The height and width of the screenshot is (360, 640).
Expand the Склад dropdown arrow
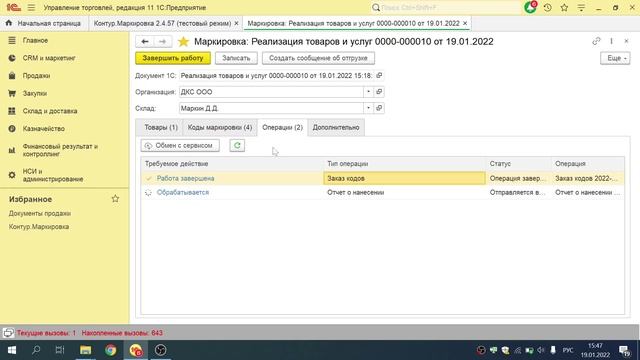click(x=368, y=108)
